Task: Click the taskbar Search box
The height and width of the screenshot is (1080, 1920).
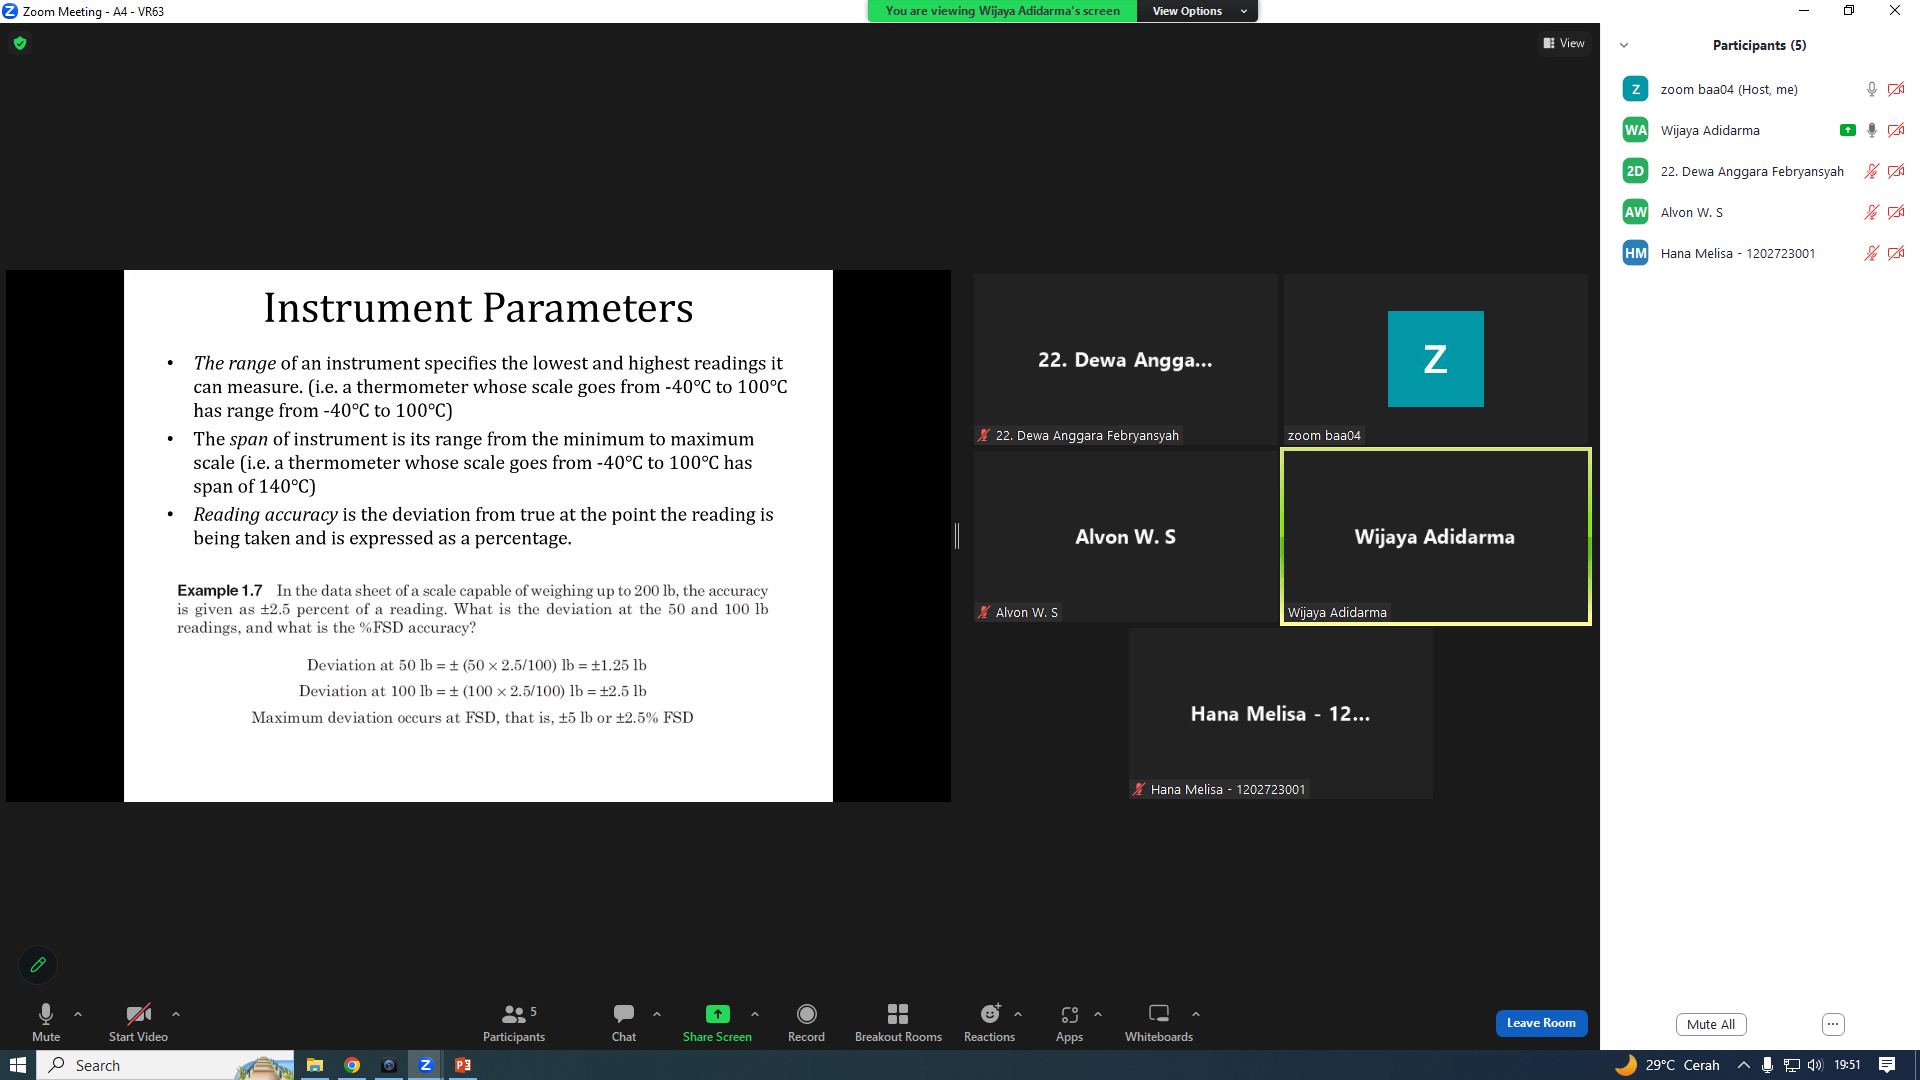Action: [x=166, y=1065]
